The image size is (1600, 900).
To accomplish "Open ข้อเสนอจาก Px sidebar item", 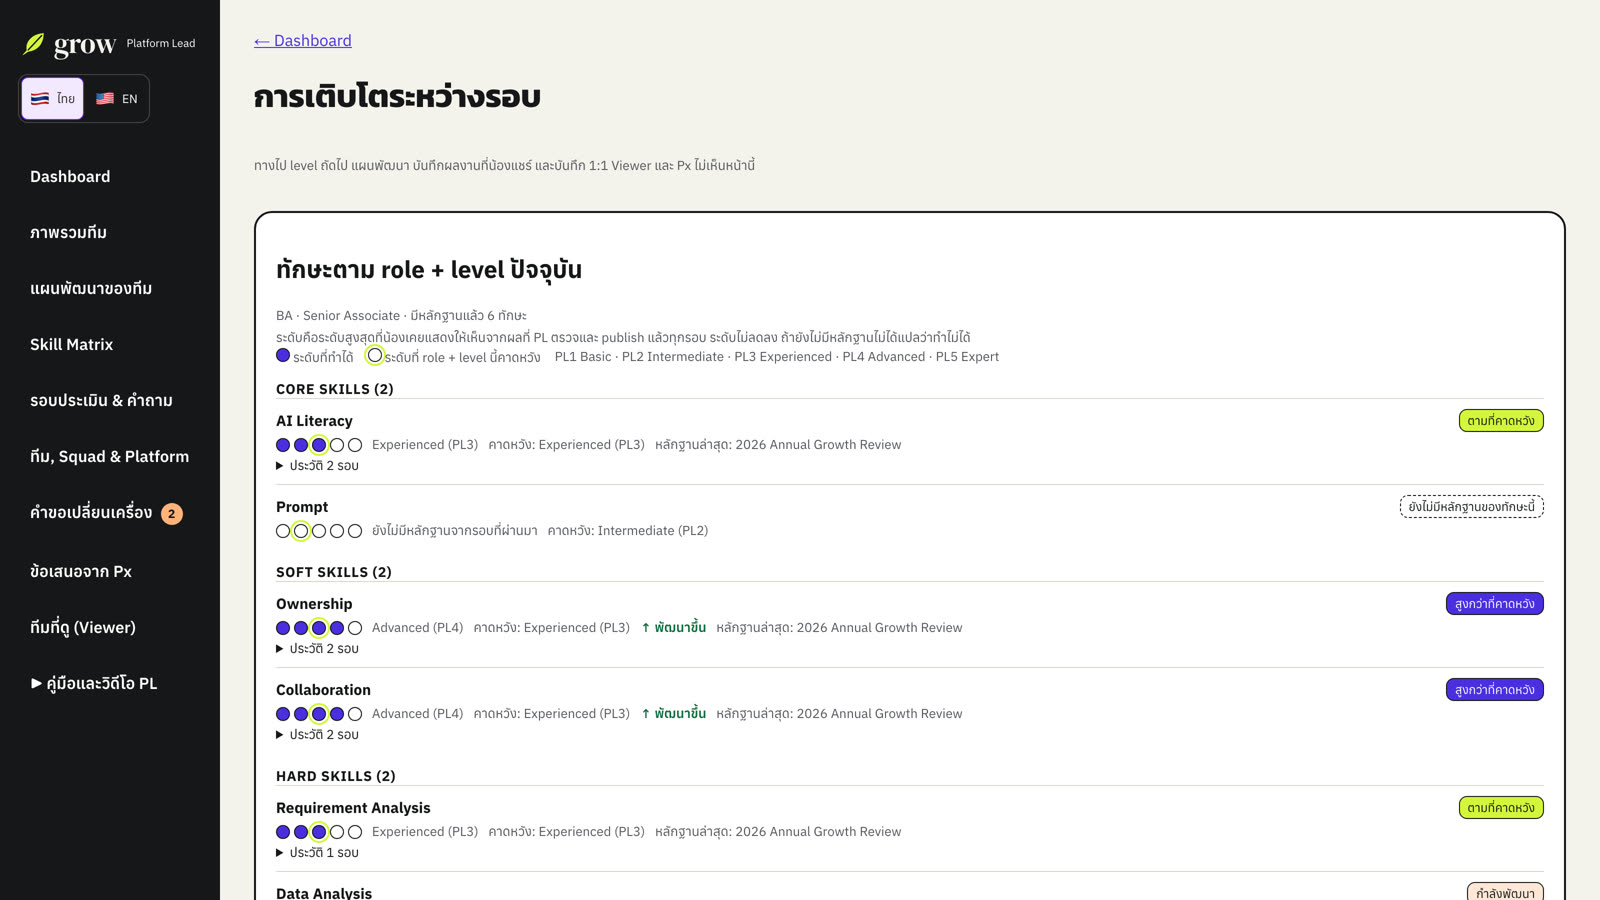I will click(81, 571).
